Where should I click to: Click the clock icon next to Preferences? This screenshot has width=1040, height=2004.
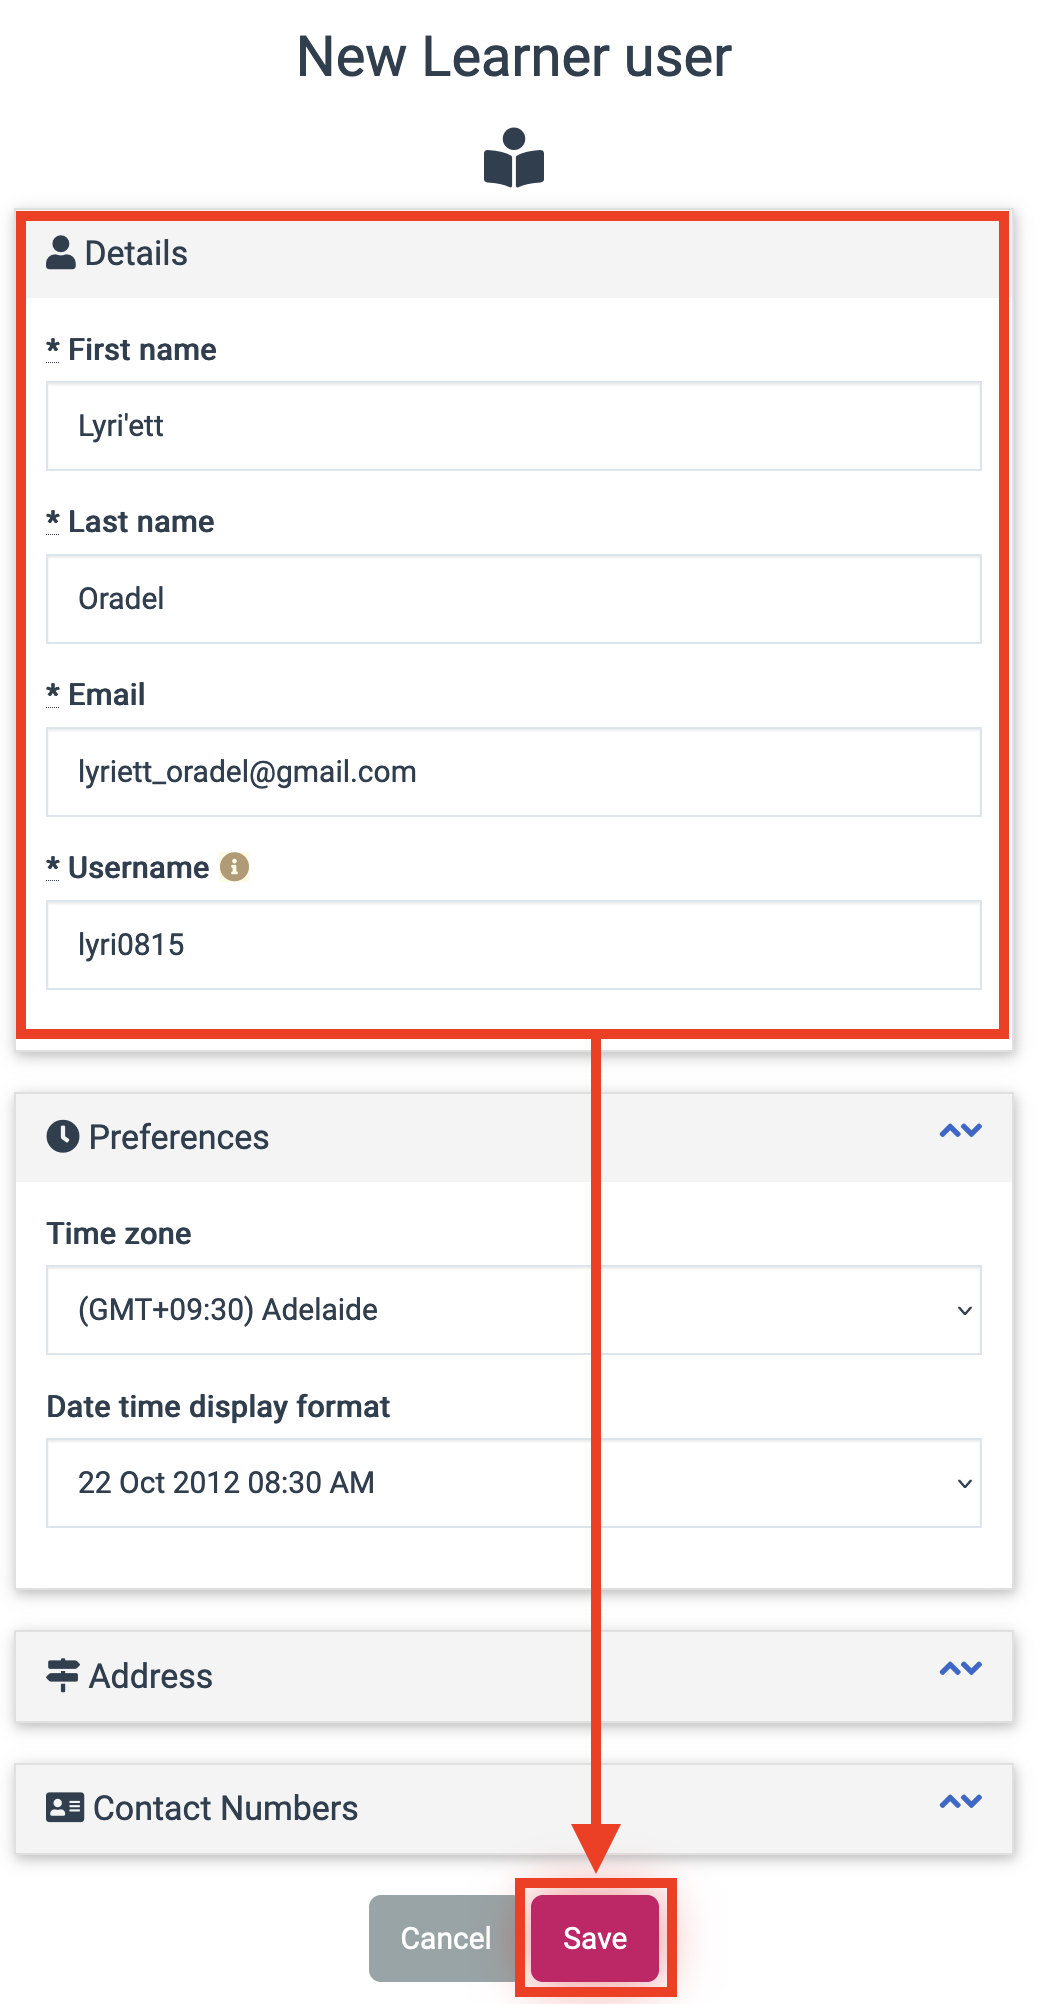[63, 1137]
